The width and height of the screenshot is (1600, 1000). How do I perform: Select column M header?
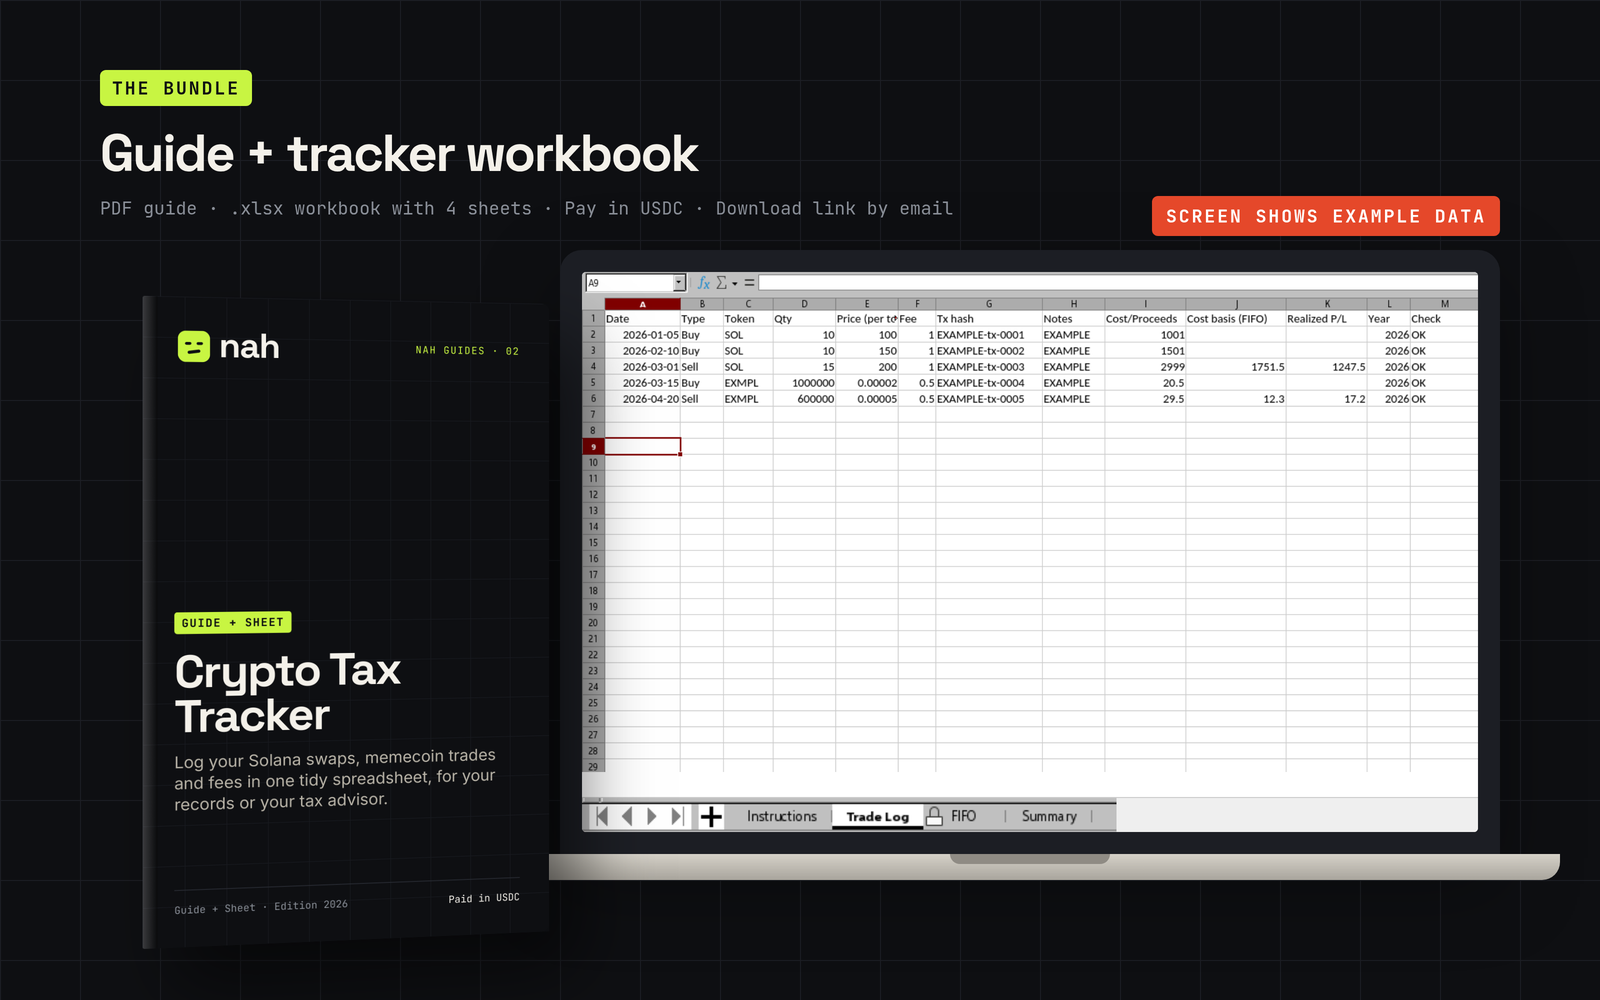pos(1444,304)
